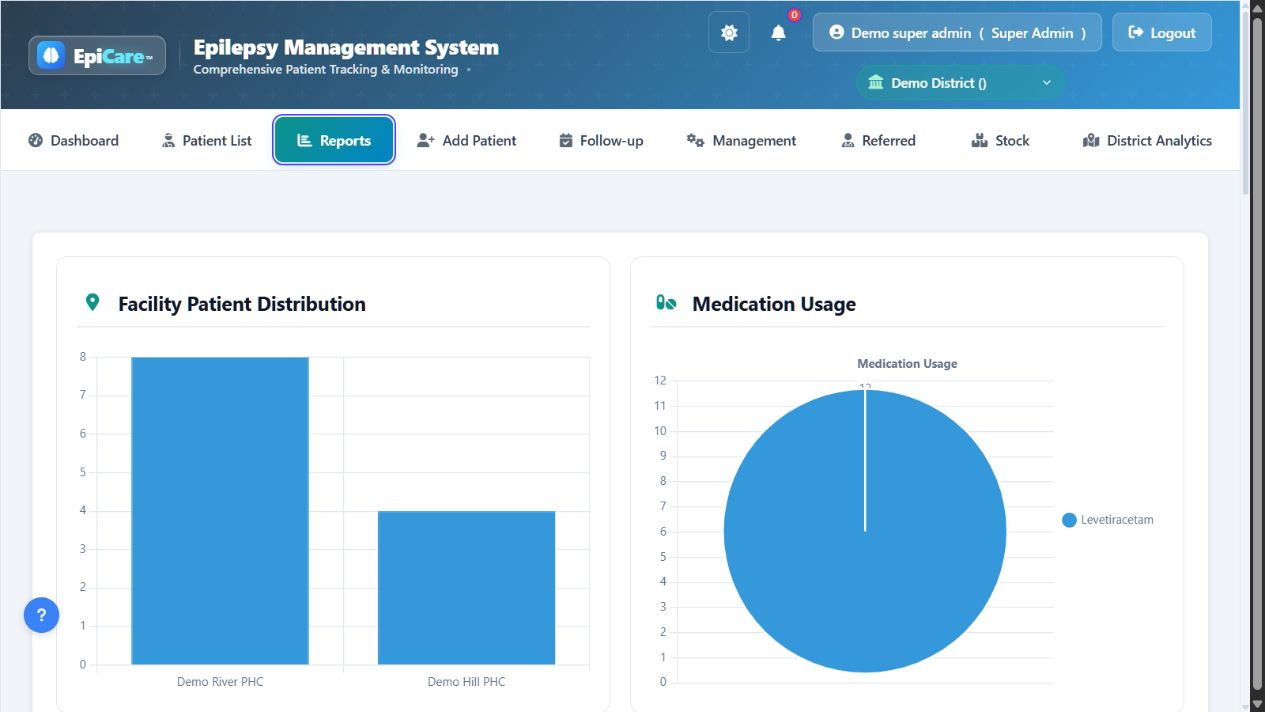Go to the Patient List tab
Screen dimensions: 1265x712
point(207,140)
